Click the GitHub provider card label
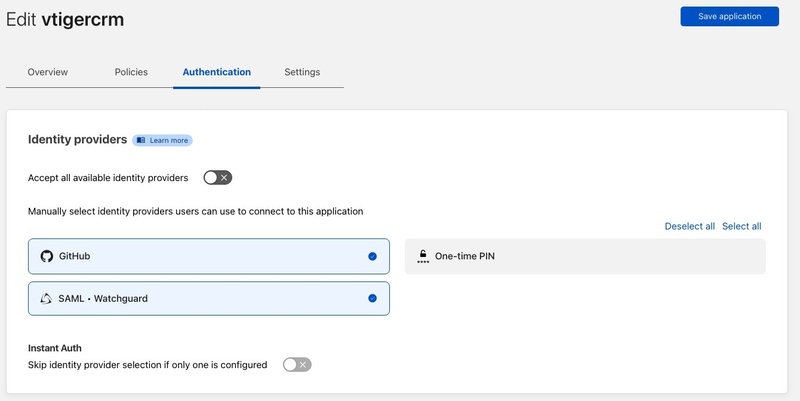Screen dimensions: 800x401 pos(74,256)
